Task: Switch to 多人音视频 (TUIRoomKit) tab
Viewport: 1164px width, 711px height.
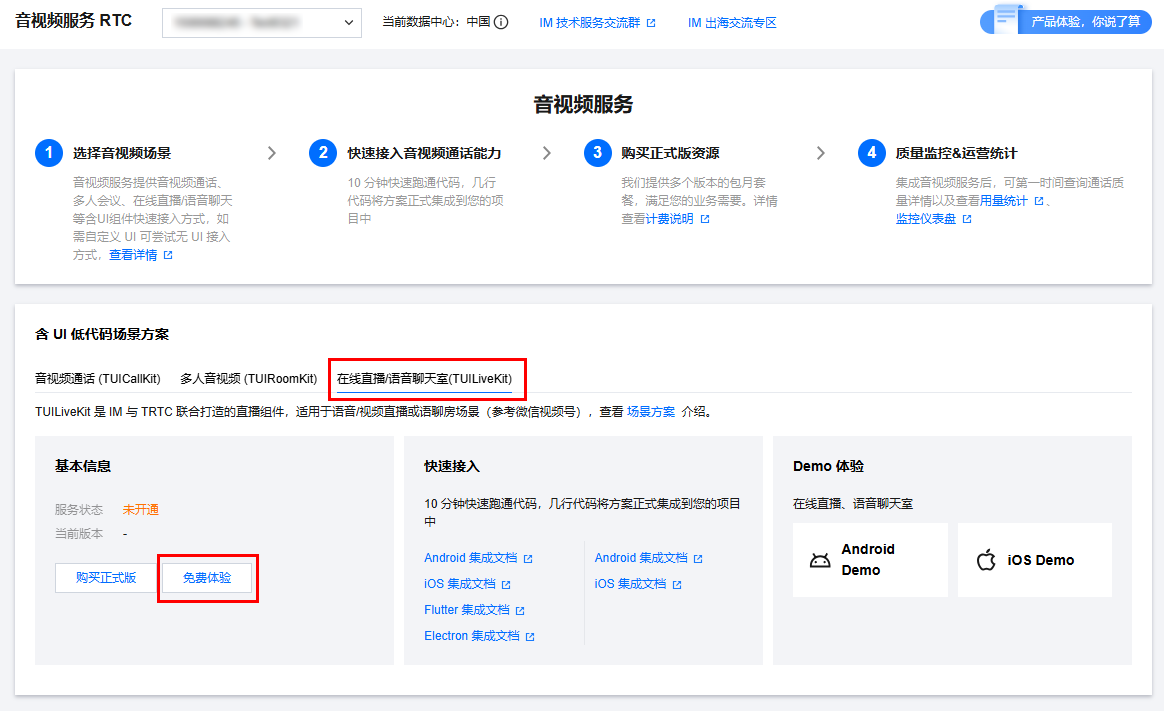Action: [248, 379]
